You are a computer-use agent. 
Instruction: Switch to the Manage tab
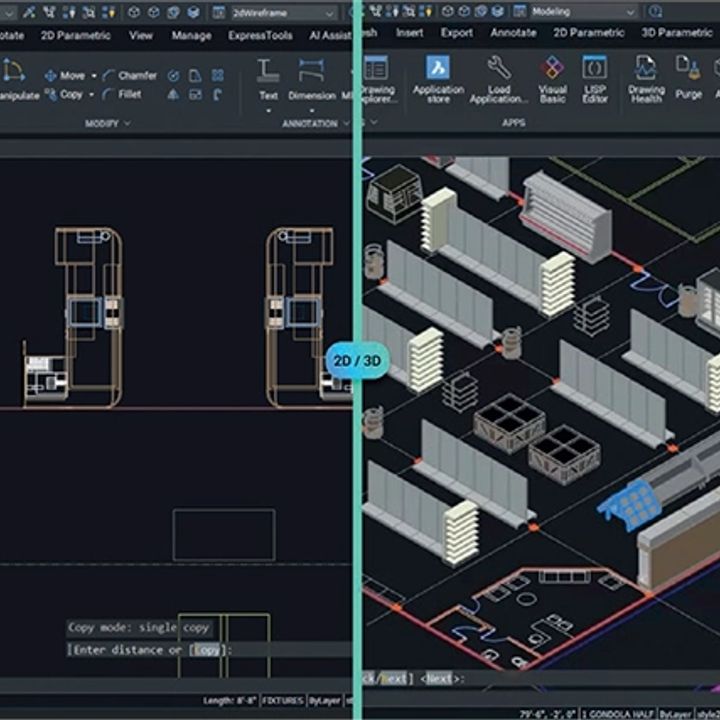point(191,35)
